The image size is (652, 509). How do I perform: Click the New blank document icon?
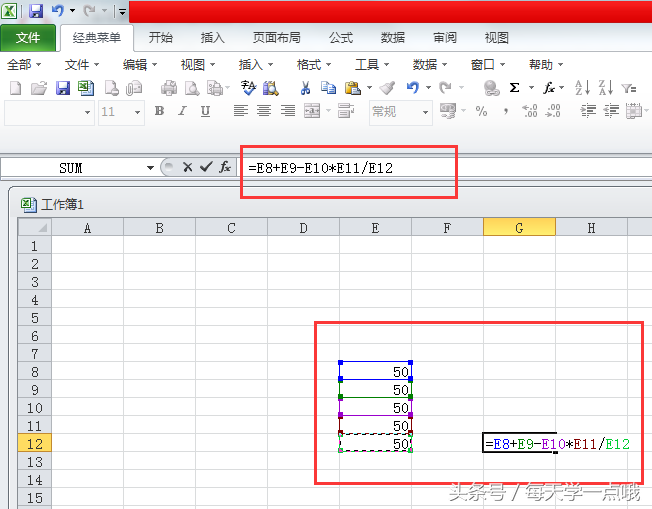pyautogui.click(x=16, y=88)
